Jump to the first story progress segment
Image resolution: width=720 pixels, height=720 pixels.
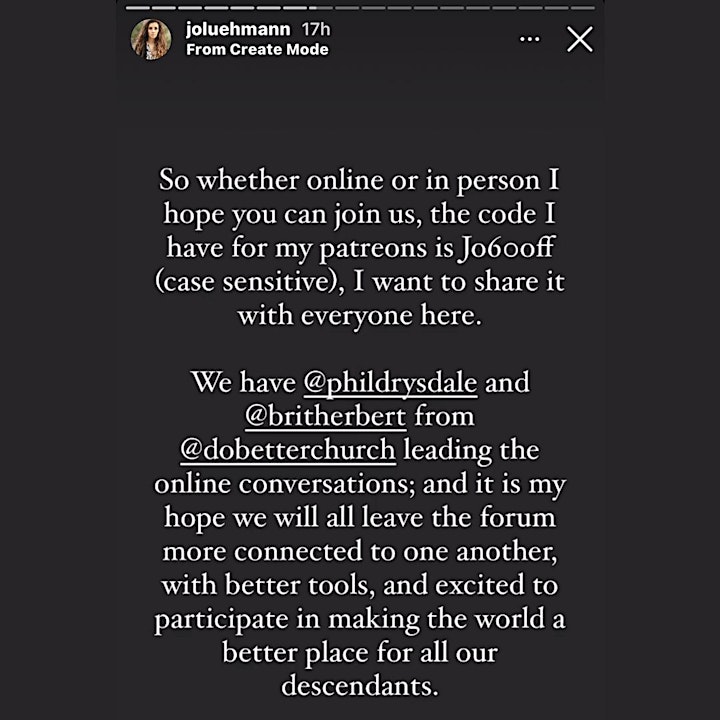(x=138, y=8)
